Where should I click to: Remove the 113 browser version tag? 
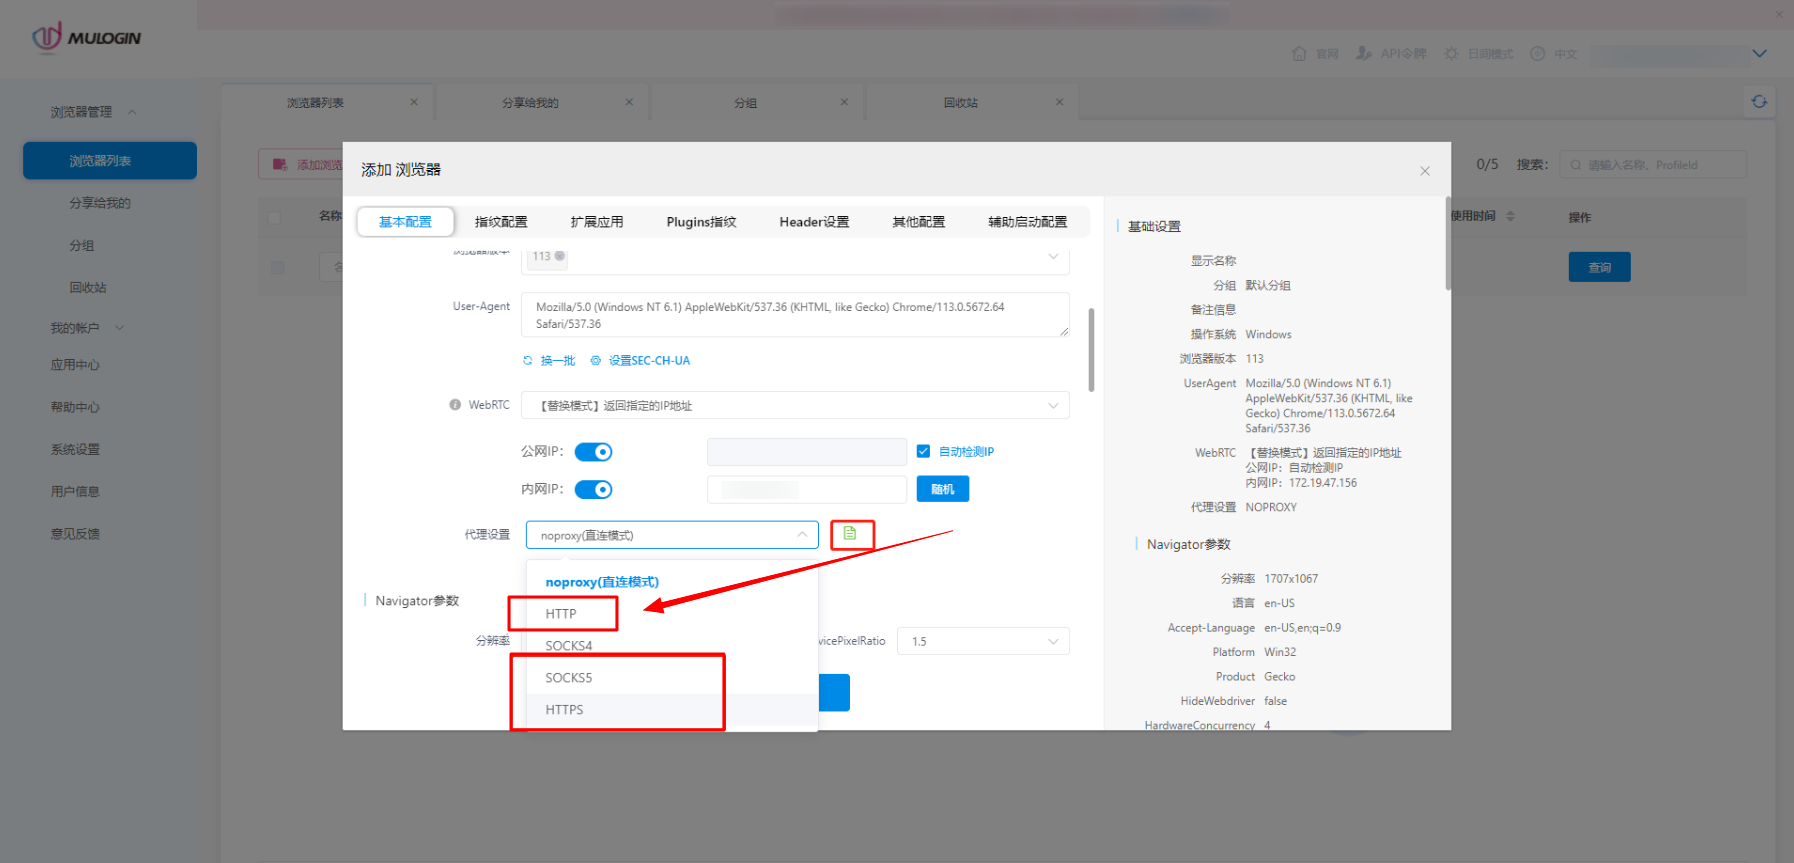[x=560, y=256]
